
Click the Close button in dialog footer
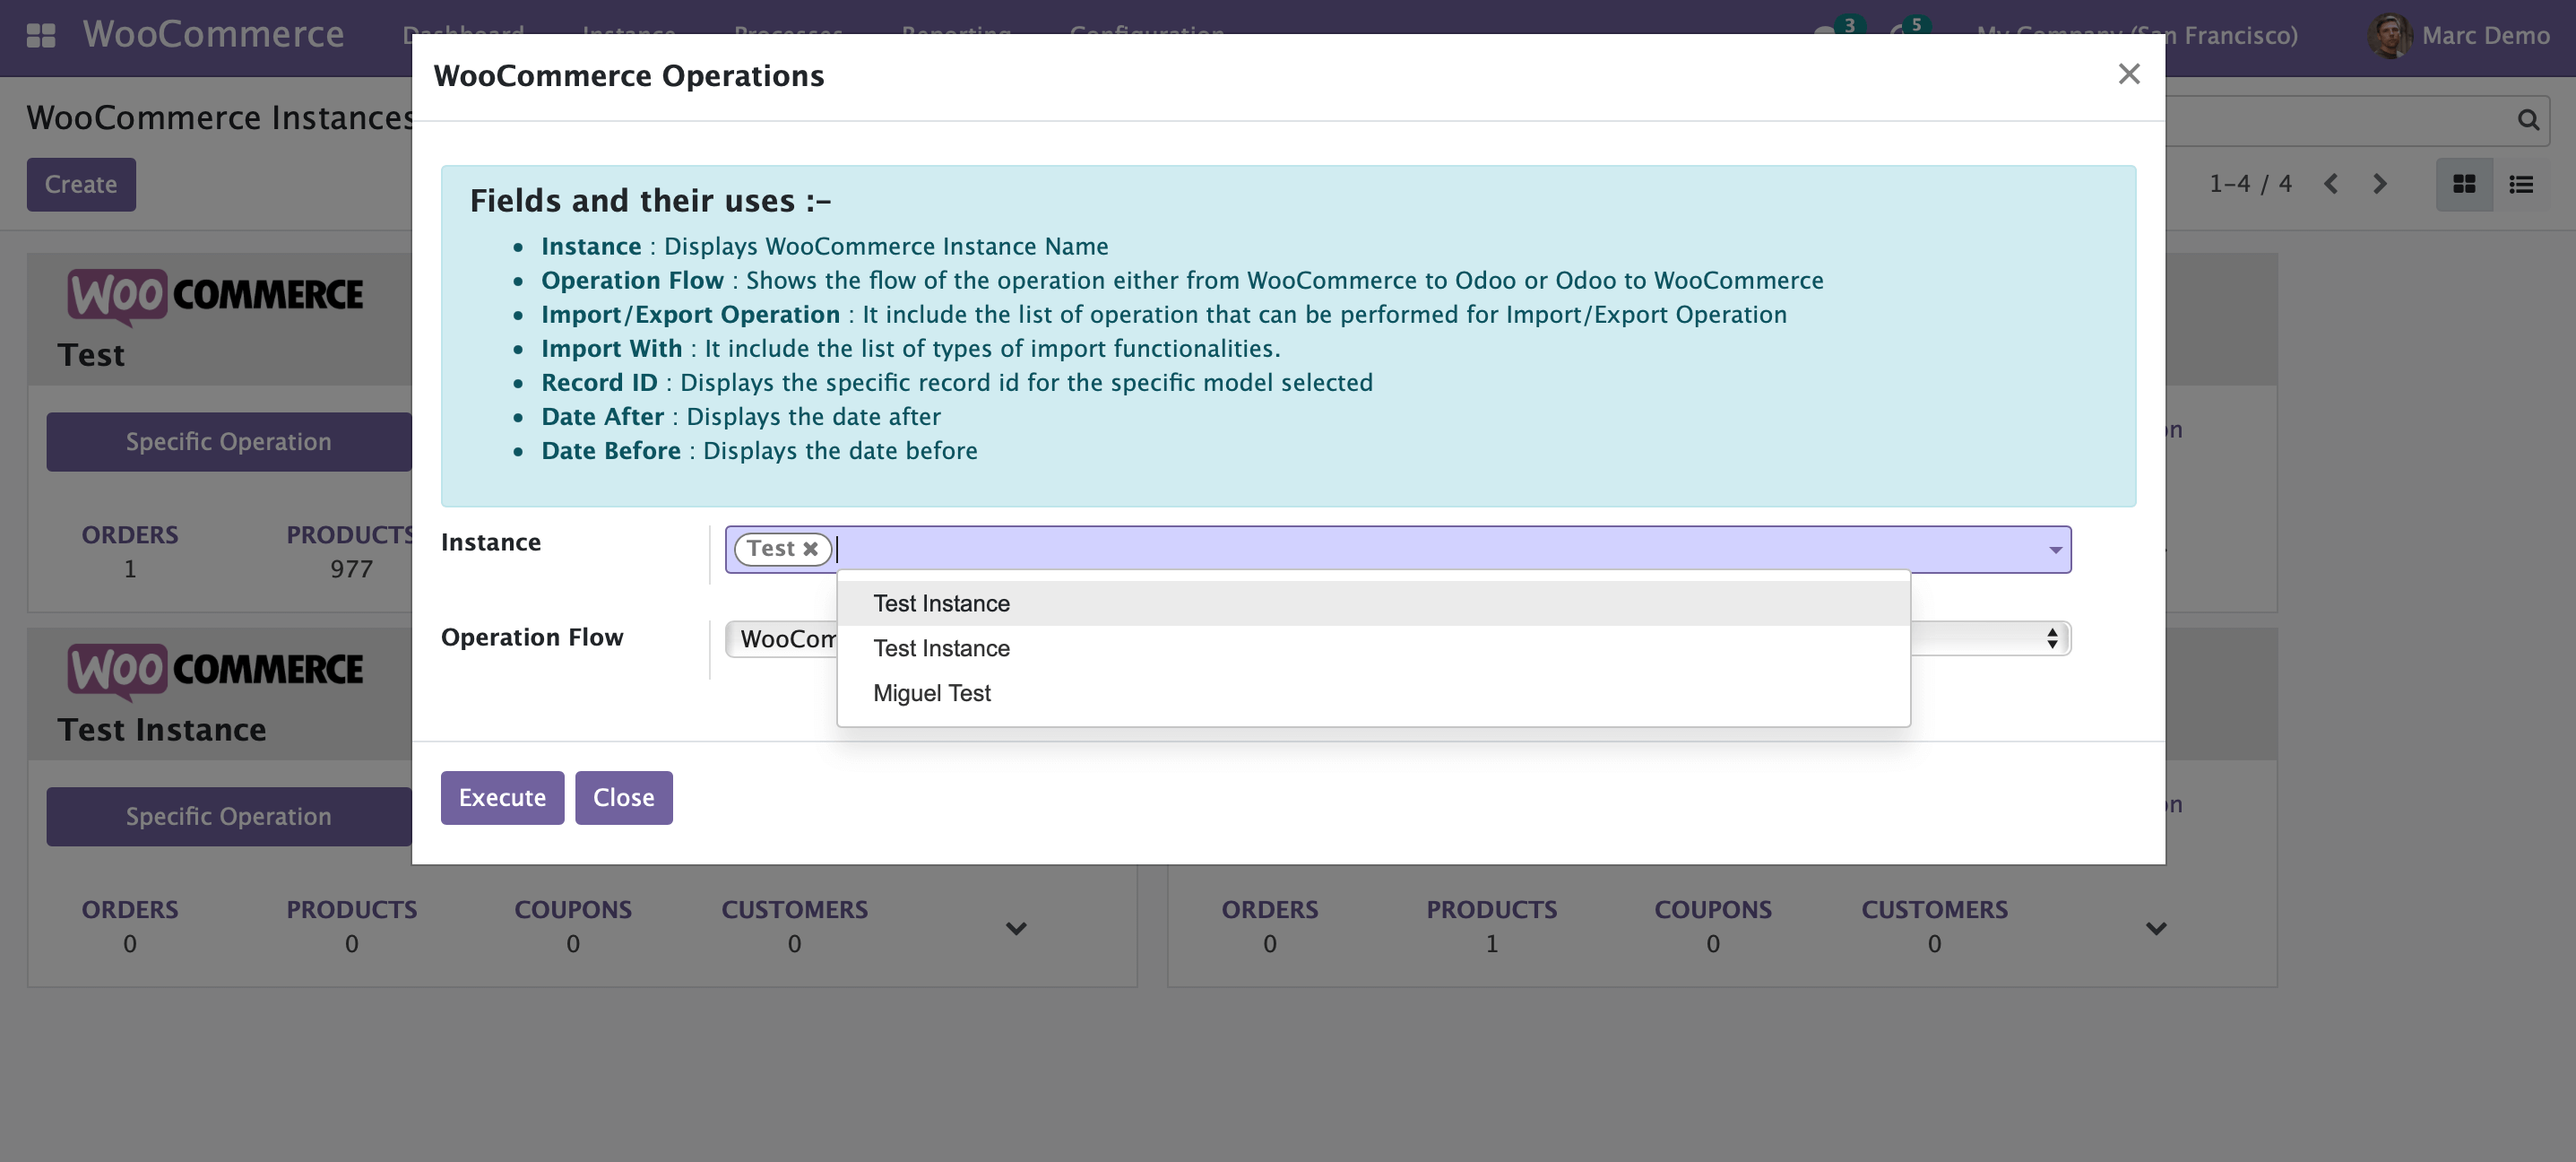(x=623, y=798)
